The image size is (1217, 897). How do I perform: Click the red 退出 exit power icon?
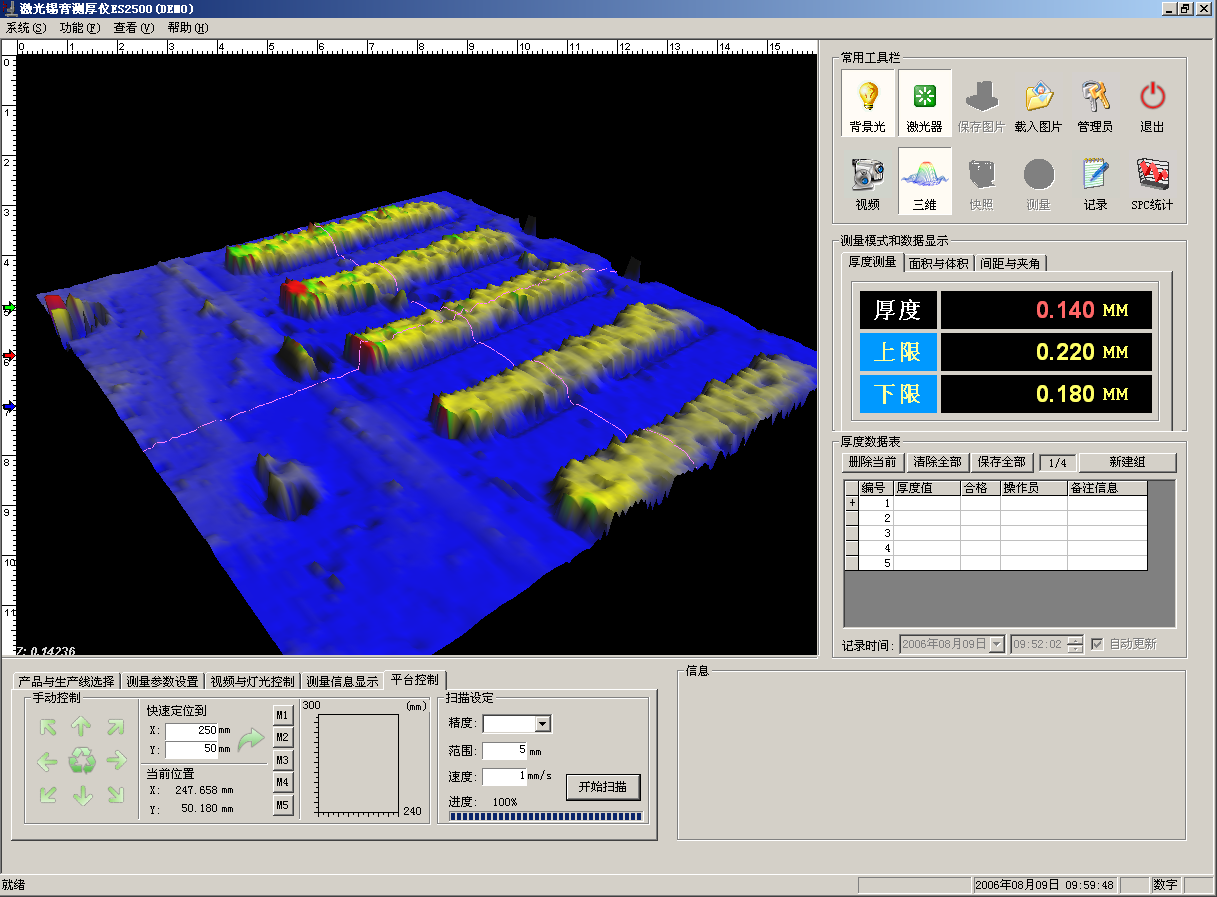pyautogui.click(x=1152, y=97)
